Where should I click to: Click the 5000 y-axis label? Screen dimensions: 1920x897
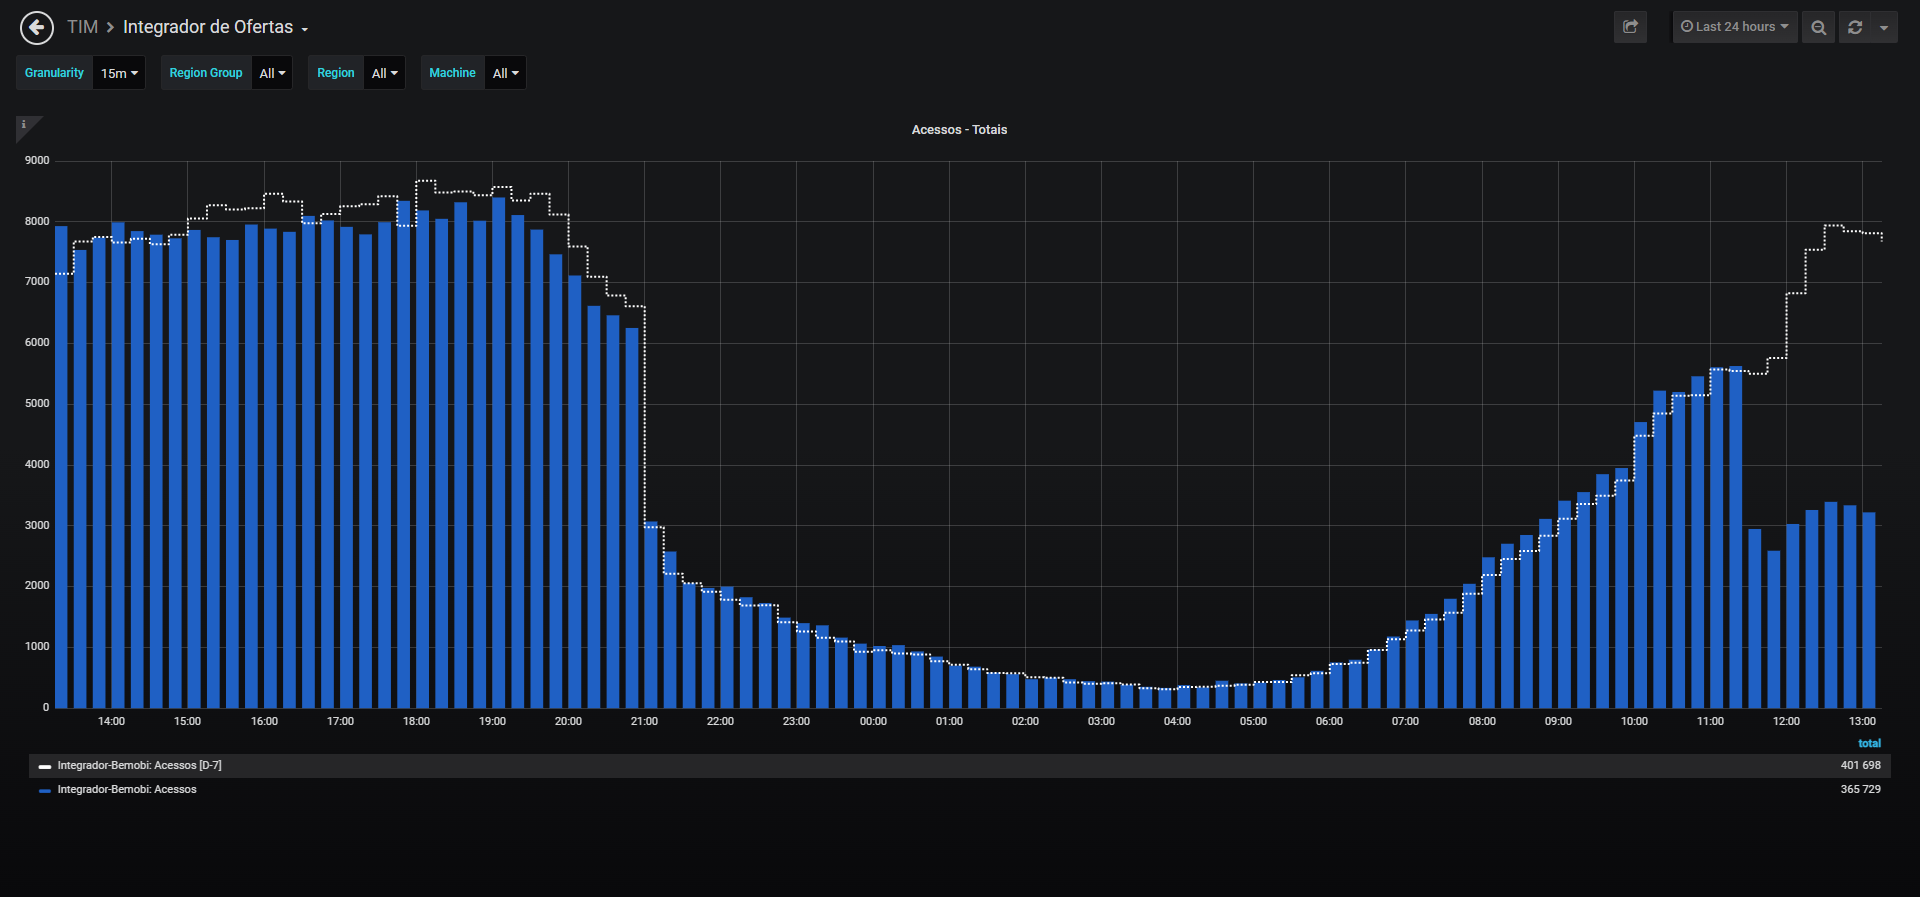[37, 404]
